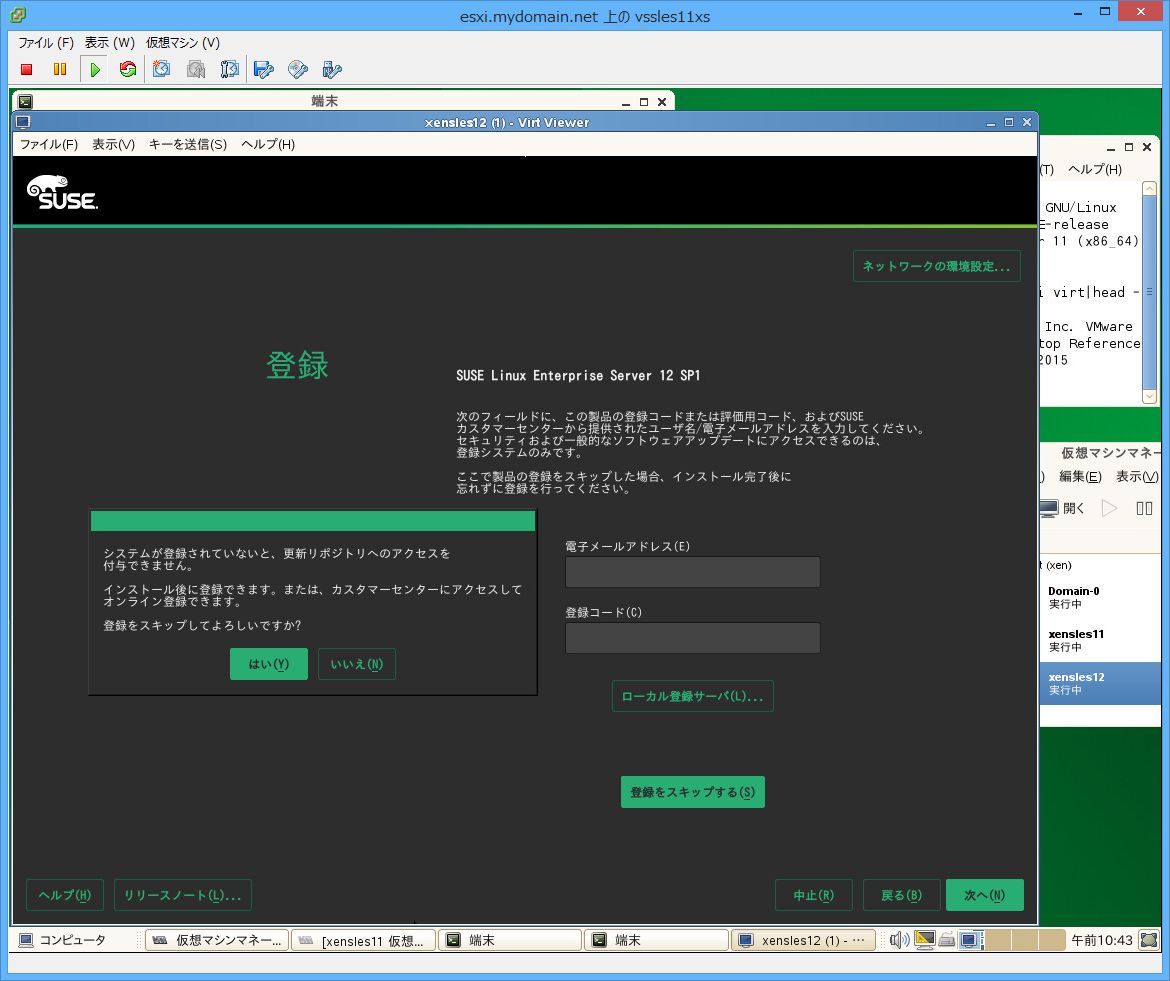Open vSphere 仮想マシン (V) menu

click(183, 43)
